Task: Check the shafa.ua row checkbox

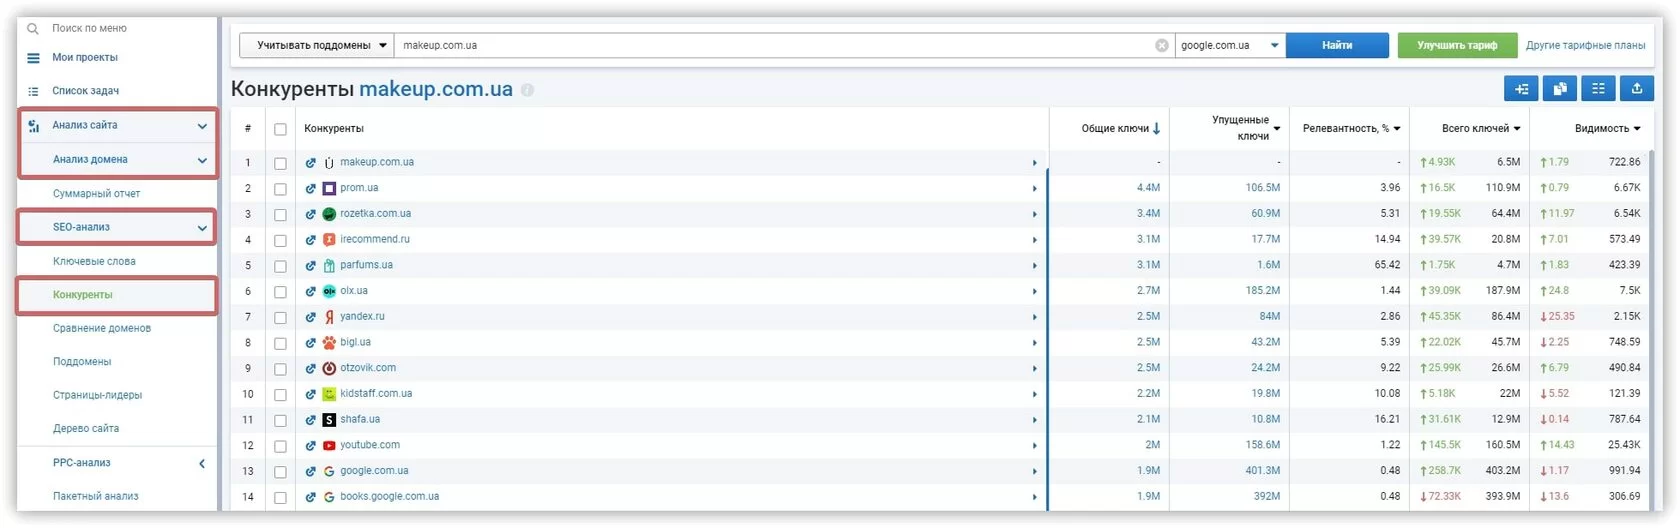Action: coord(280,421)
